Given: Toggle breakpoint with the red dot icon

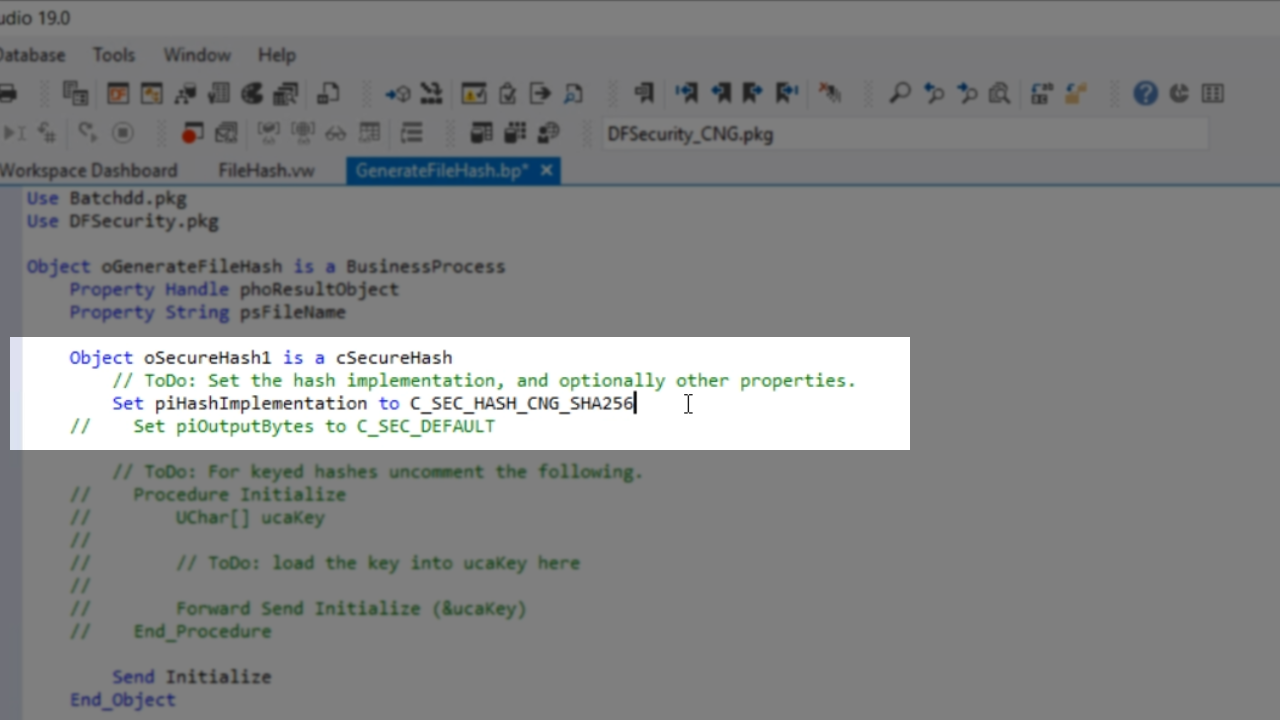Looking at the screenshot, I should [192, 133].
